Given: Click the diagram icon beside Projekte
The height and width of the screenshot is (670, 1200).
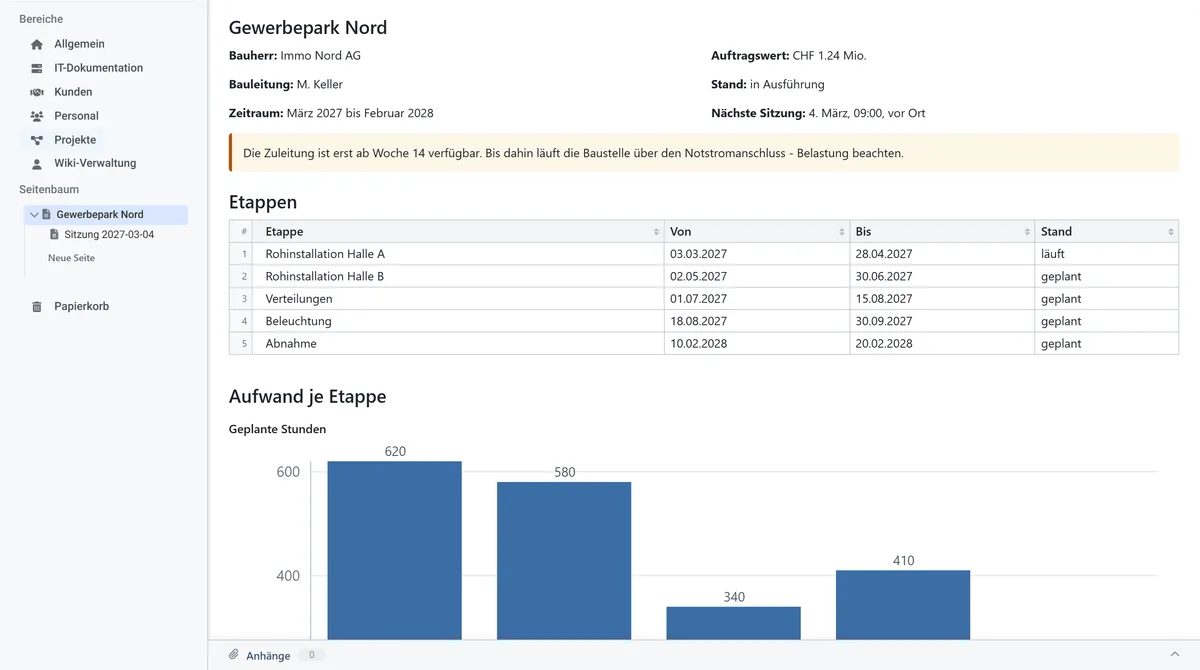Looking at the screenshot, I should [37, 140].
